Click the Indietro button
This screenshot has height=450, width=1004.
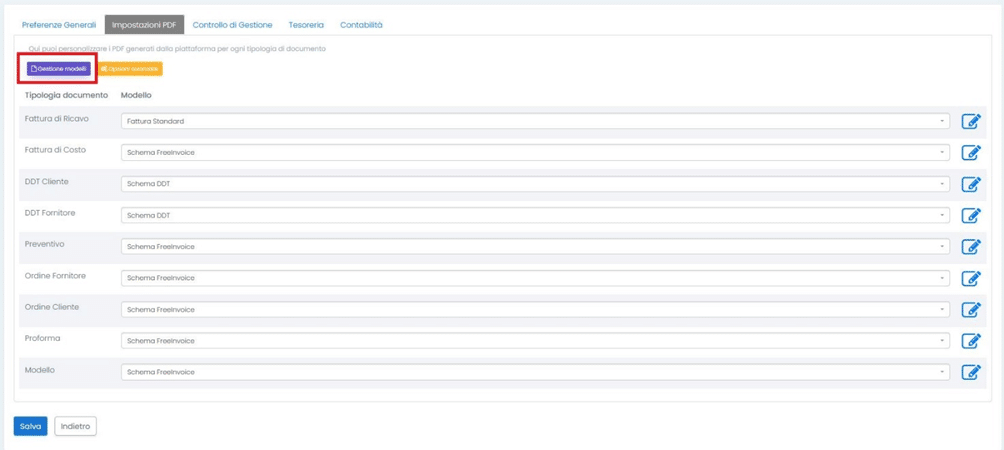75,426
